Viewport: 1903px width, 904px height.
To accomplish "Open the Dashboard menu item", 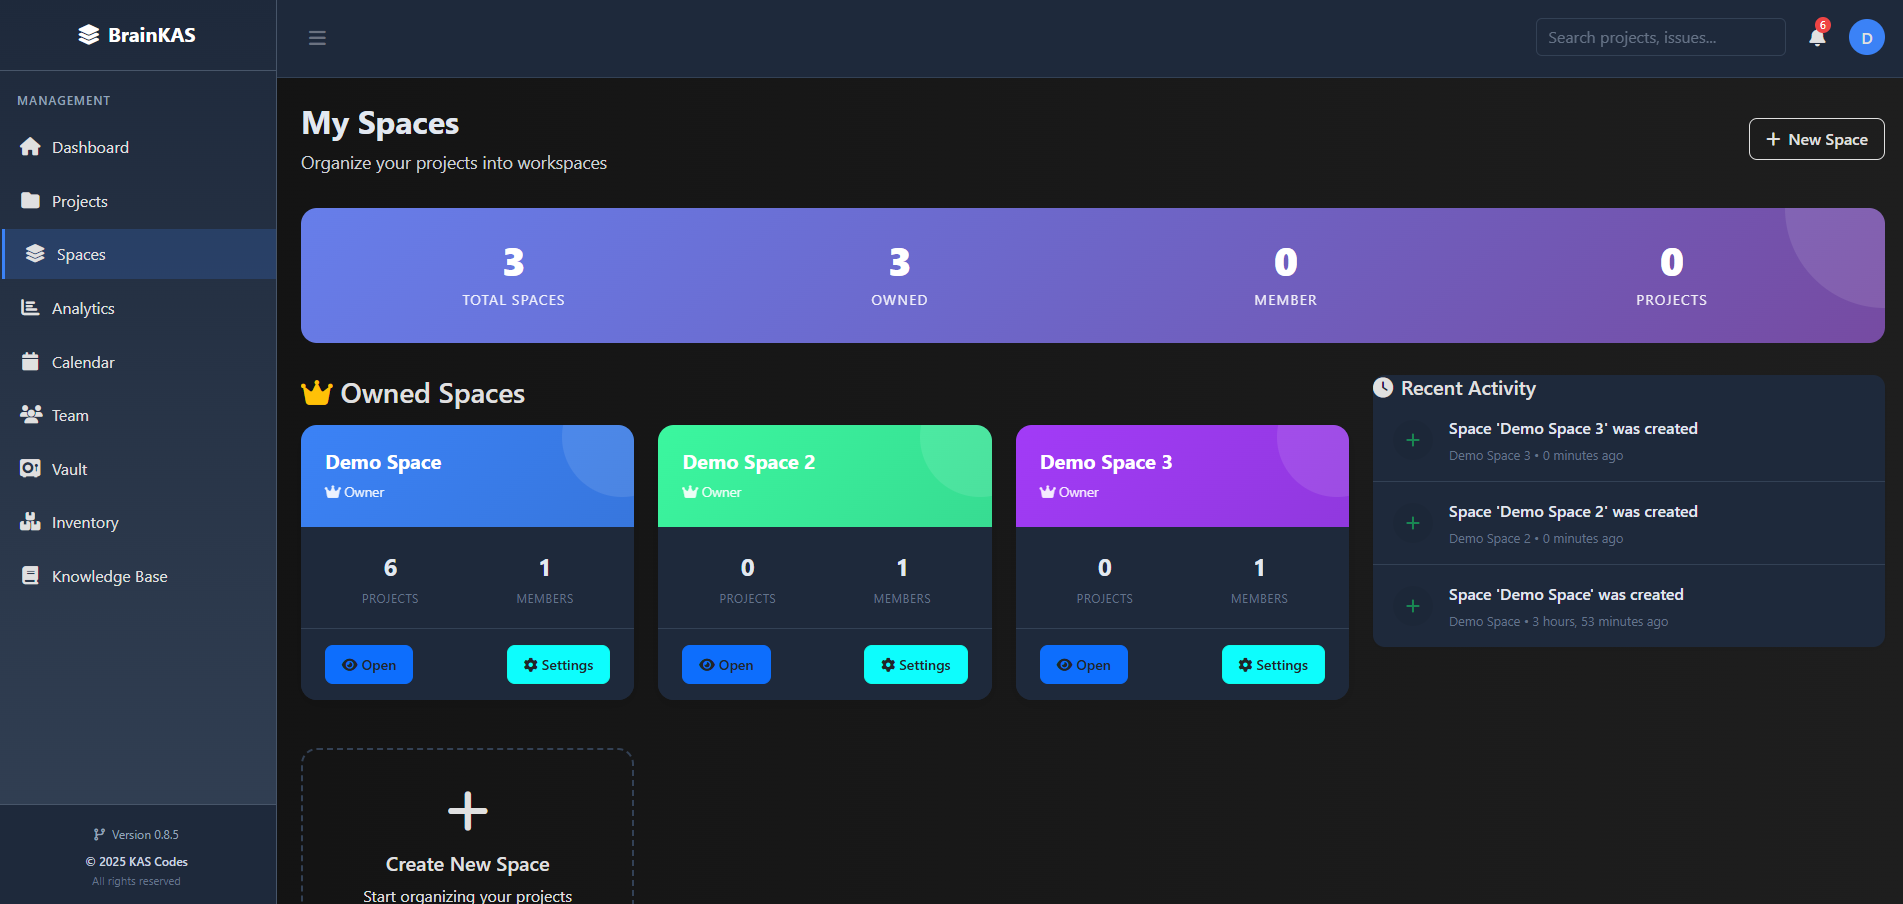I will click(90, 147).
